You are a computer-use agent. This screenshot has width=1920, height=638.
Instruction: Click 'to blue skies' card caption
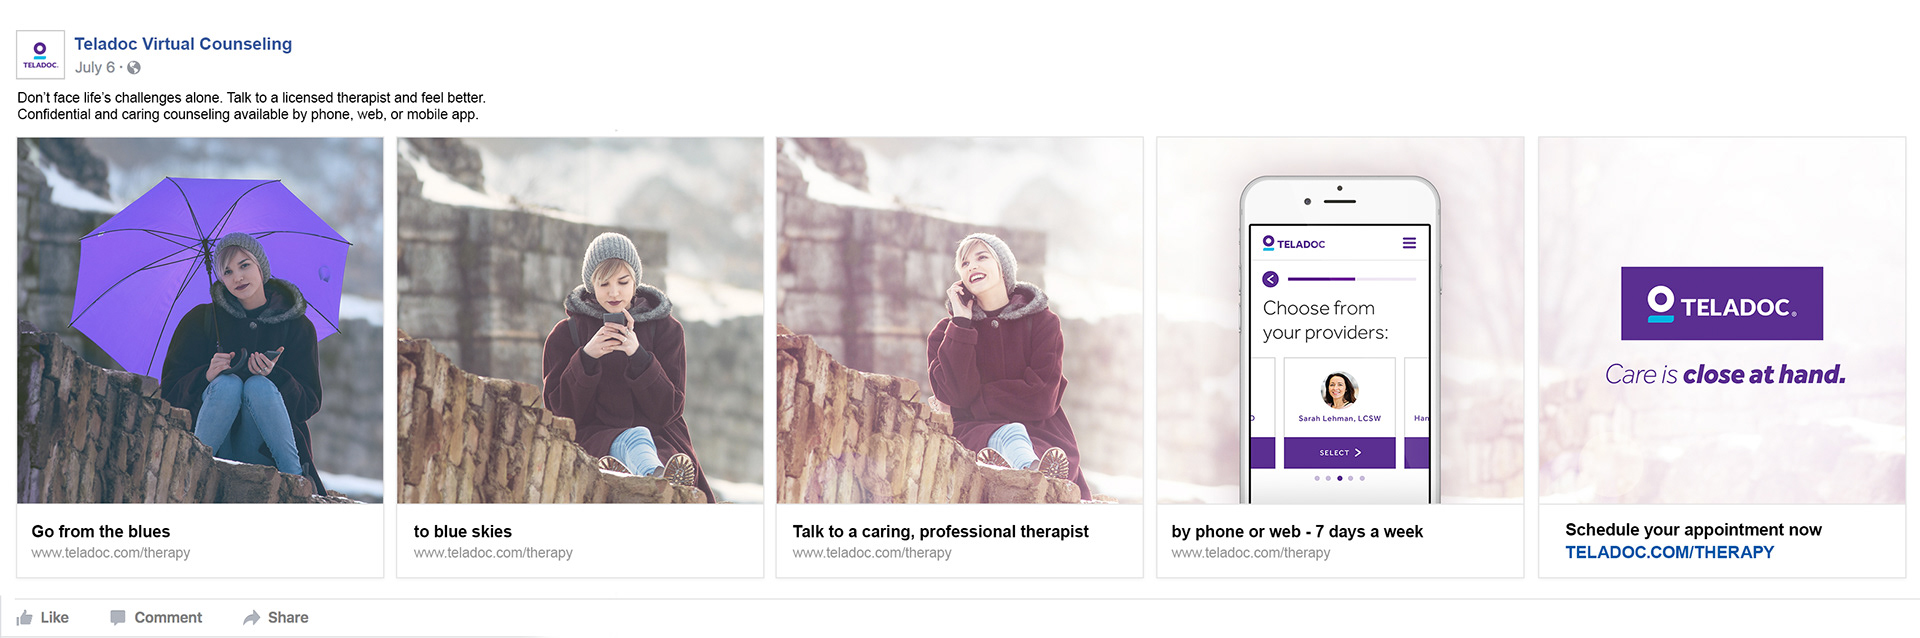[463, 532]
